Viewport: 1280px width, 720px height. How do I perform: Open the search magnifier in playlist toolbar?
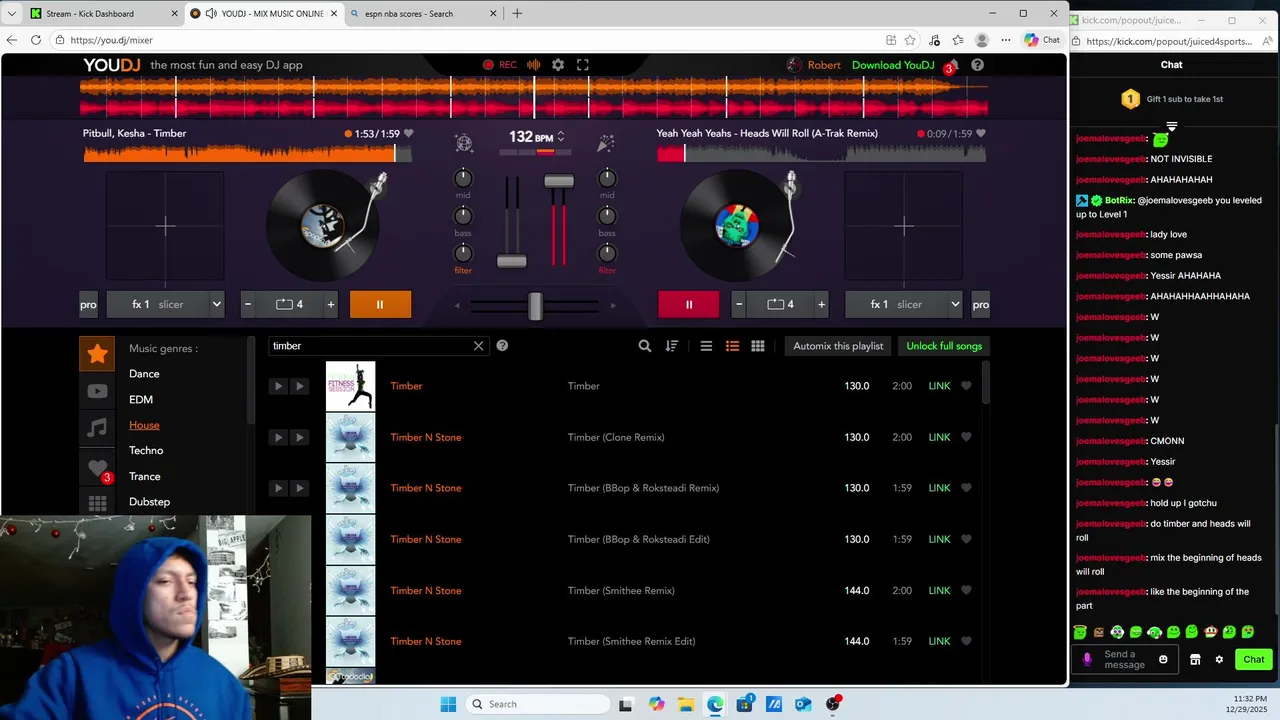tap(645, 346)
